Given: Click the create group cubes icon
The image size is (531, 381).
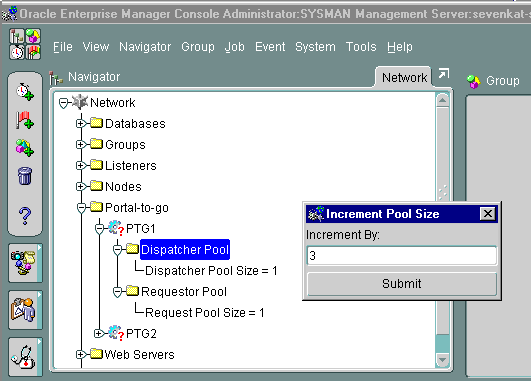Looking at the screenshot, I should pos(25,148).
